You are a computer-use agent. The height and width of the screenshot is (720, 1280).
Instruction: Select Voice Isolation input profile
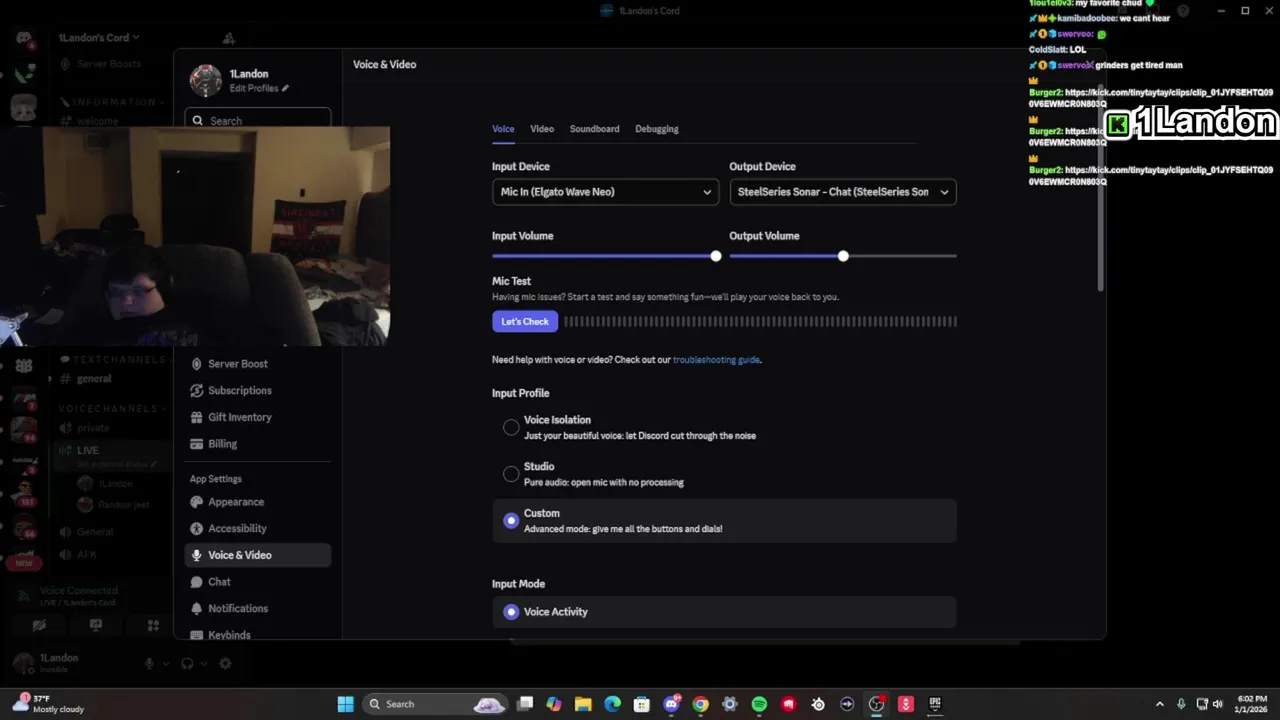[x=511, y=427]
